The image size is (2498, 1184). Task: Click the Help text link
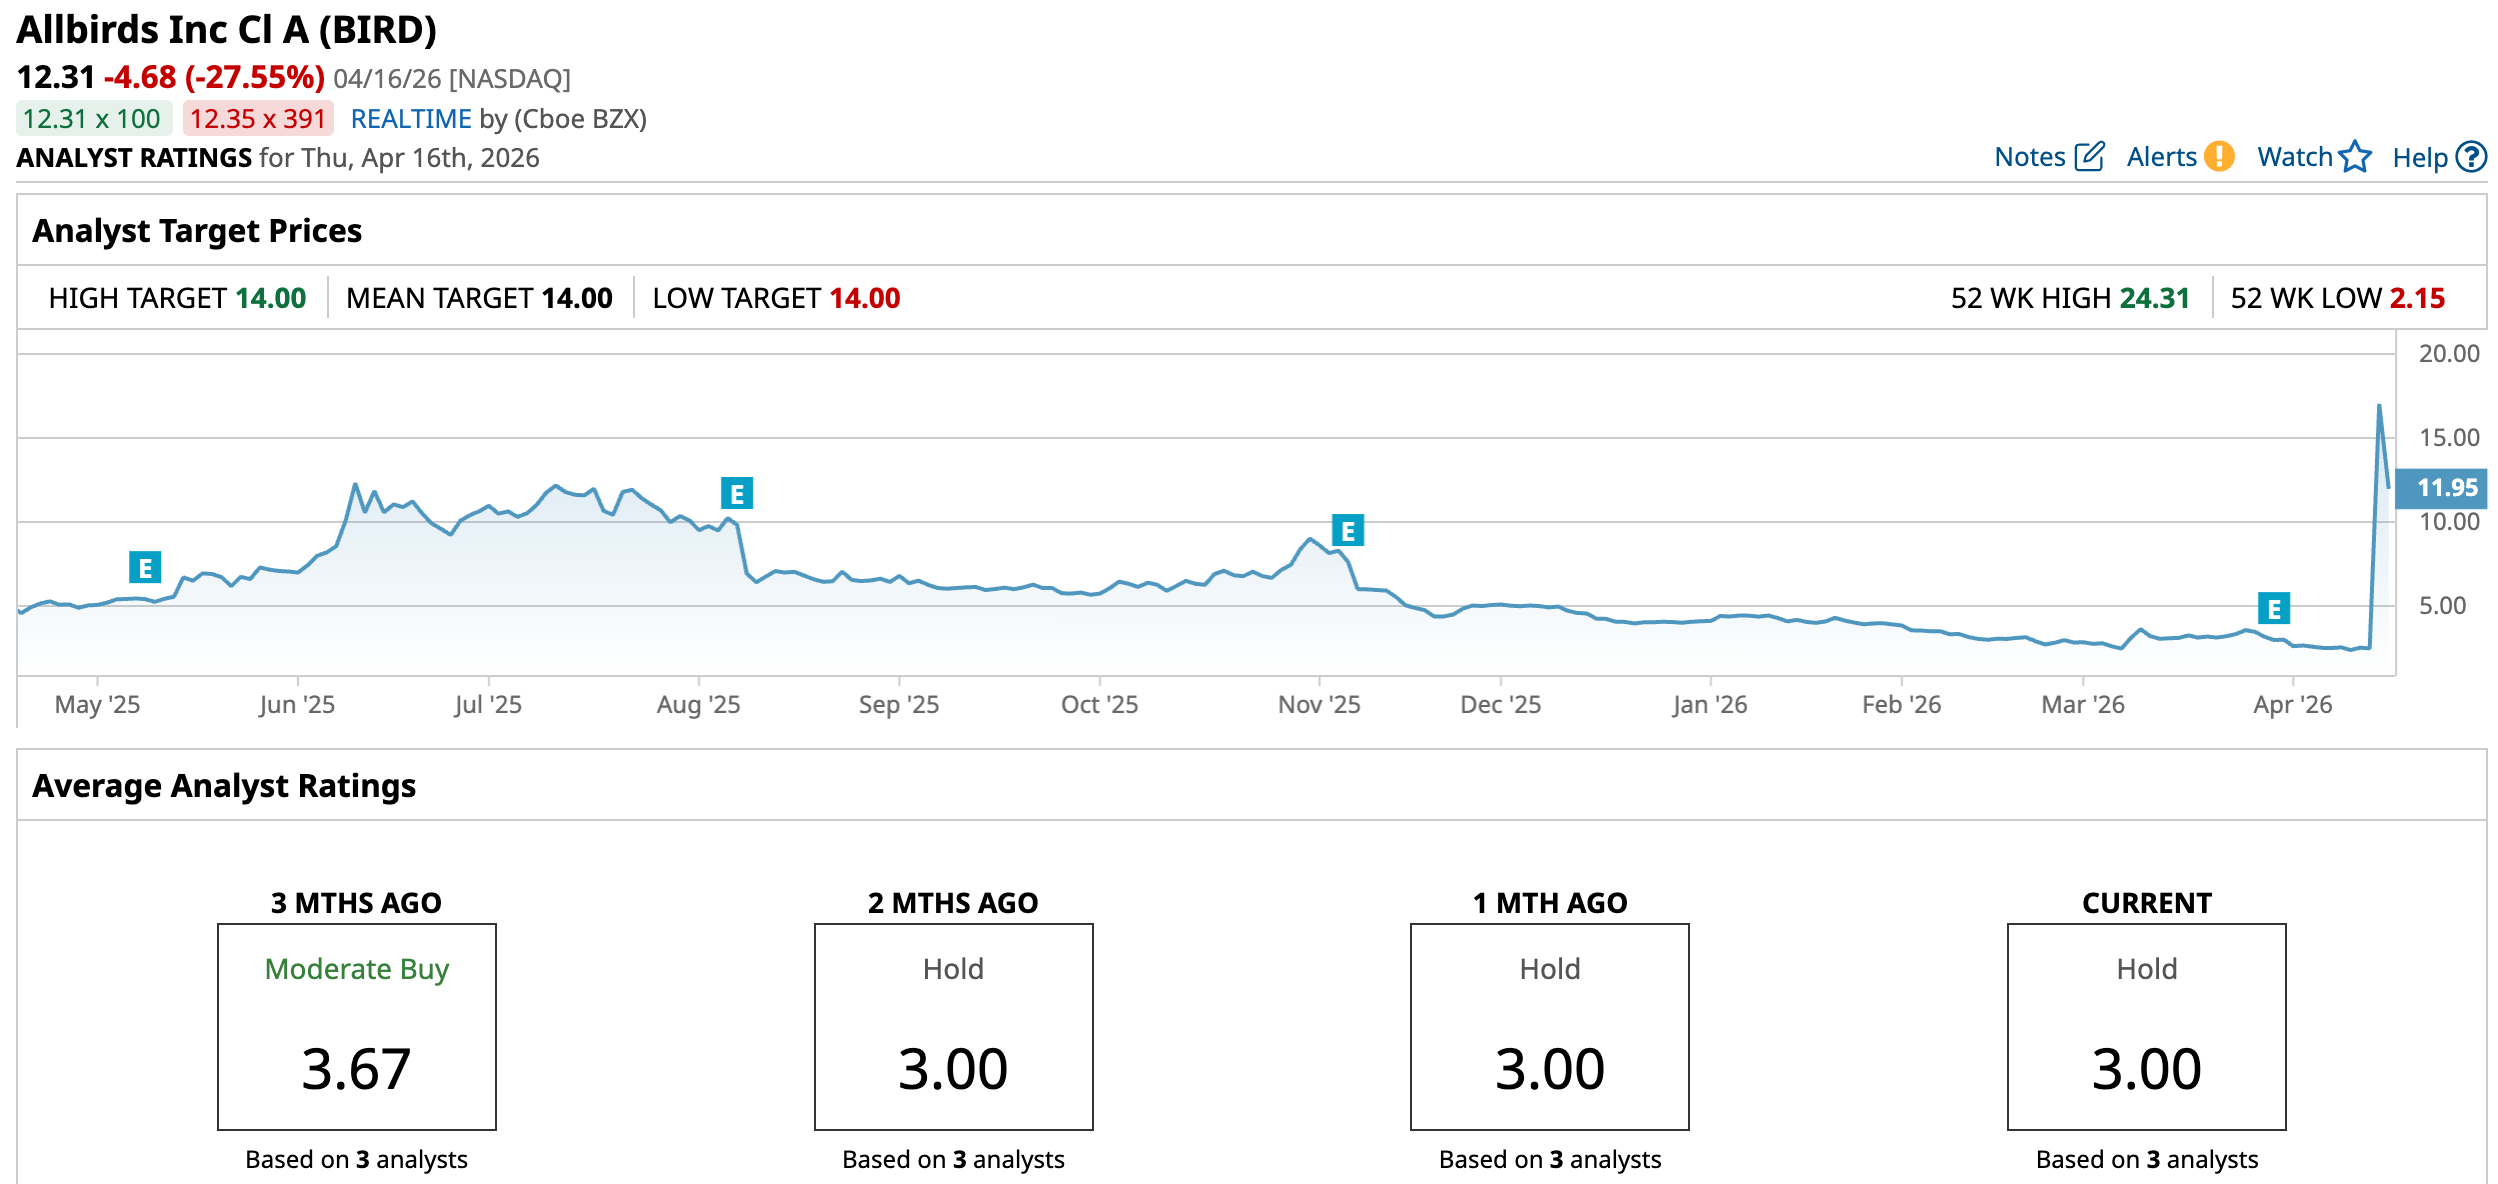tap(2419, 158)
